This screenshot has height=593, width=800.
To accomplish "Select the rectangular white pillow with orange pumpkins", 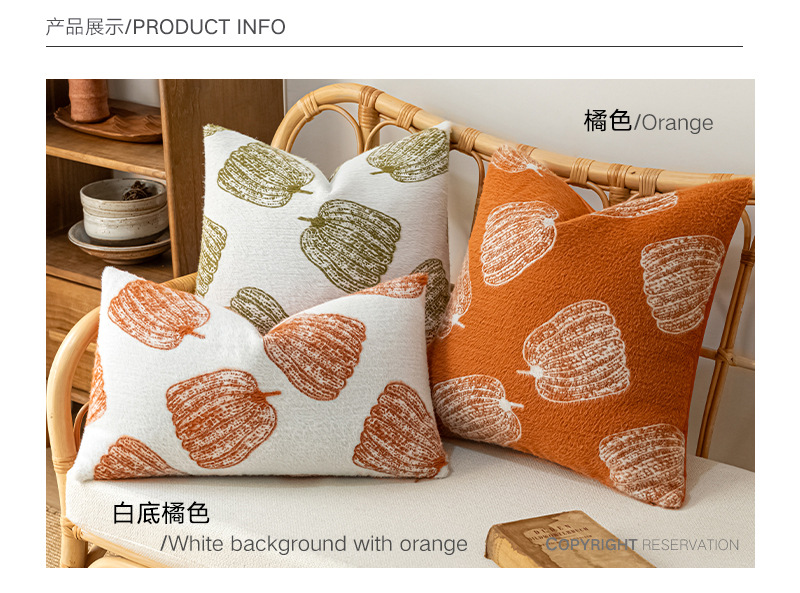I will [x=260, y=378].
